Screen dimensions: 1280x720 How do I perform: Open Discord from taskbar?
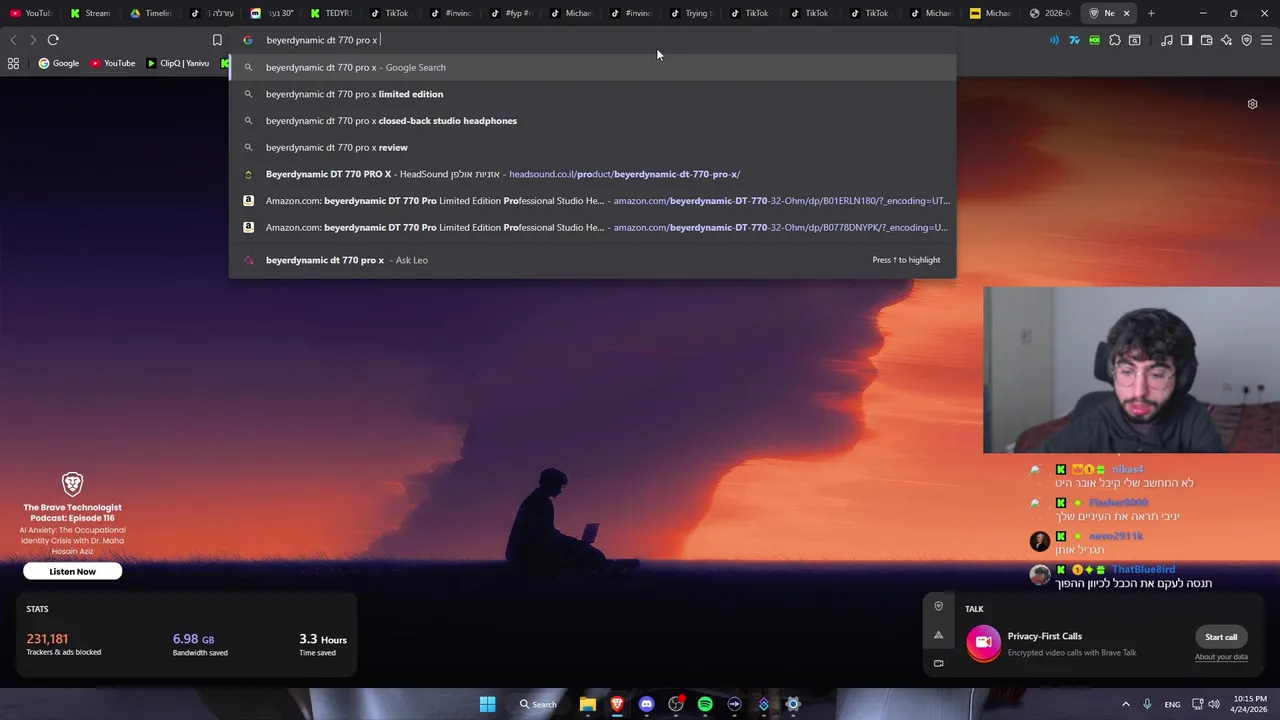(646, 704)
